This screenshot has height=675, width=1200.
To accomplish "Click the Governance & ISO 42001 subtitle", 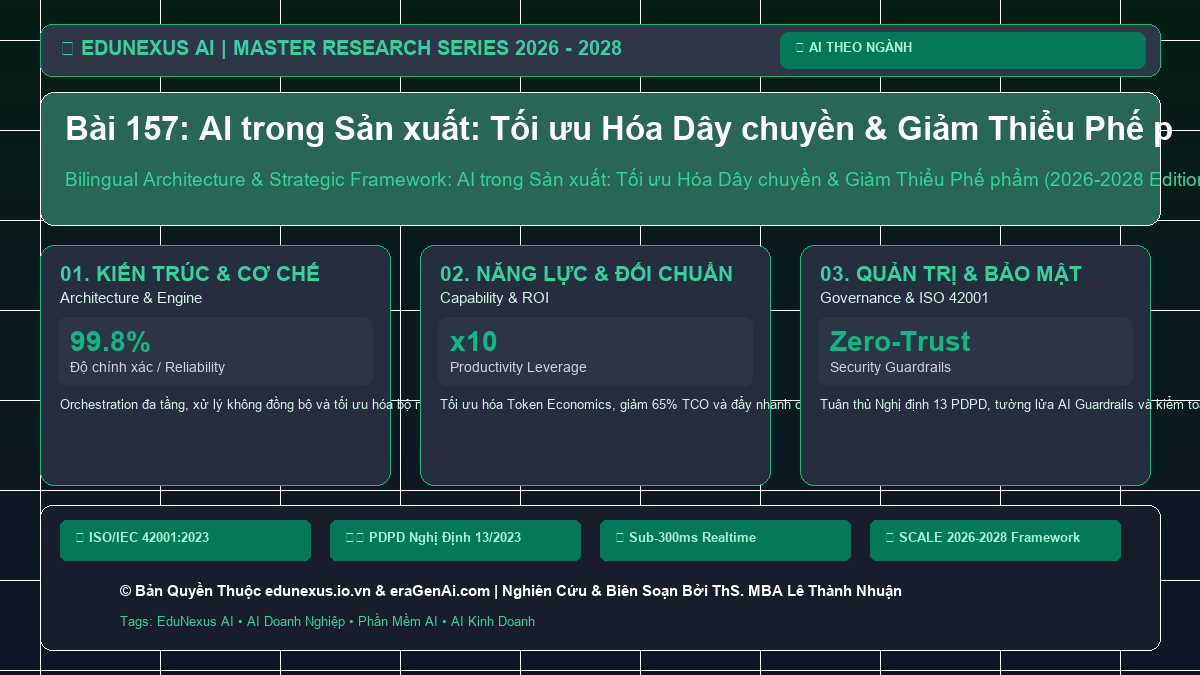I will [x=904, y=298].
